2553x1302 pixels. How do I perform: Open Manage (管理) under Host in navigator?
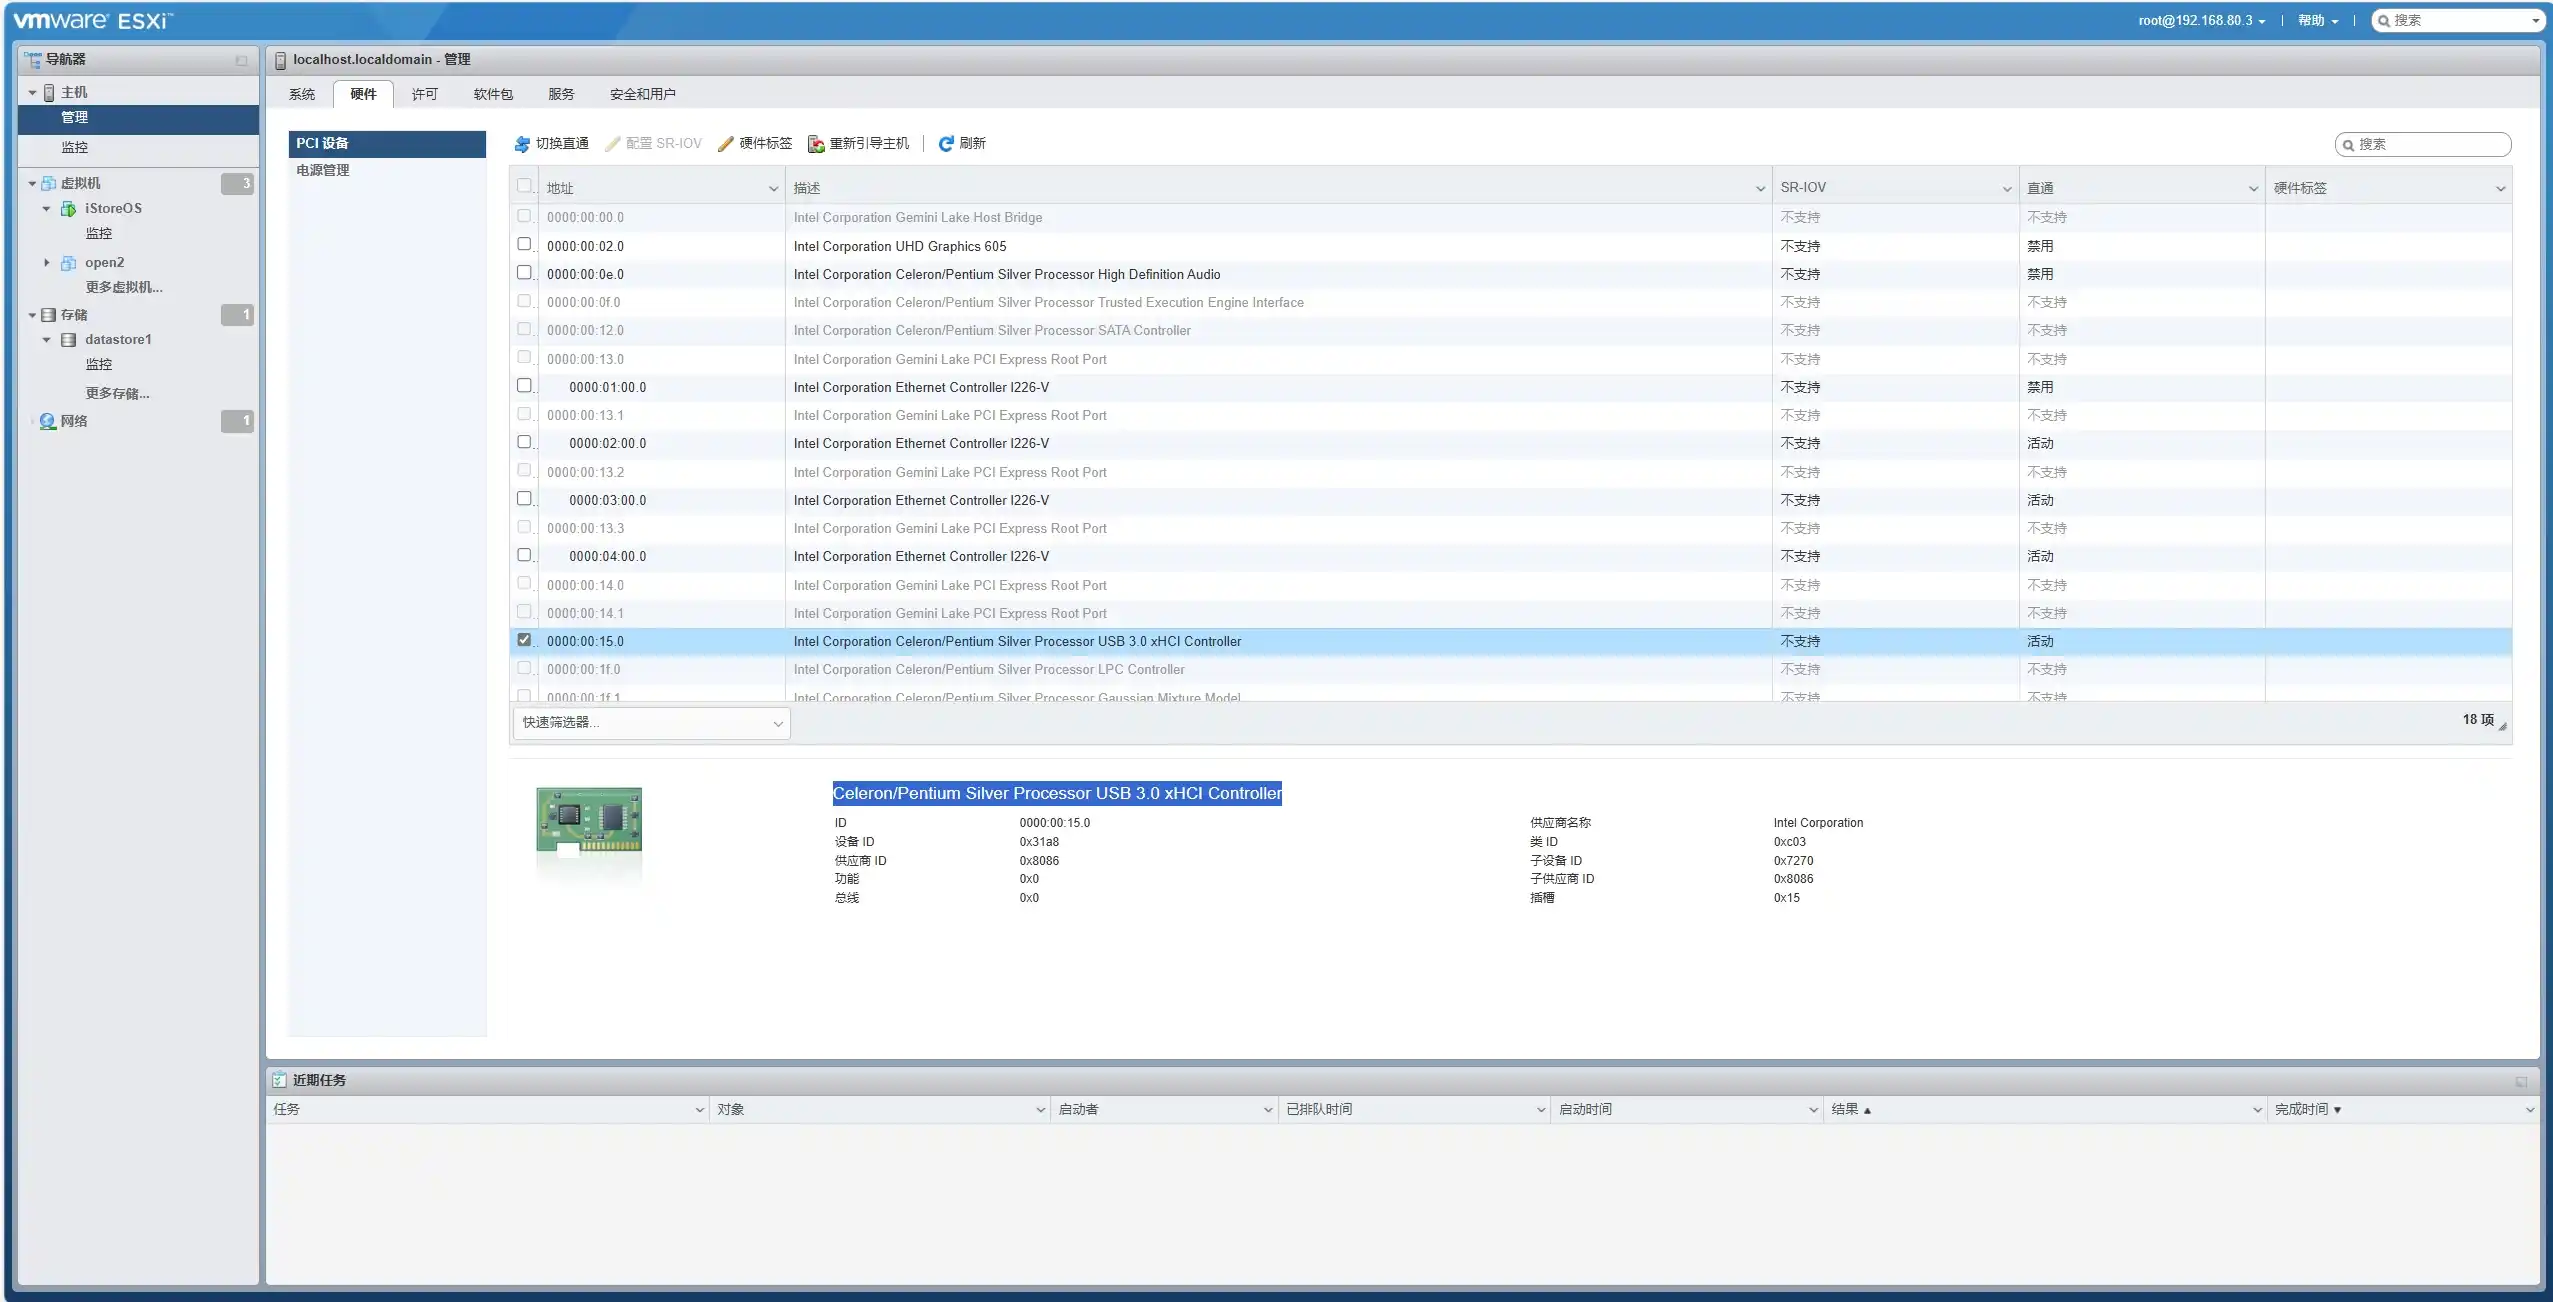tap(138, 118)
